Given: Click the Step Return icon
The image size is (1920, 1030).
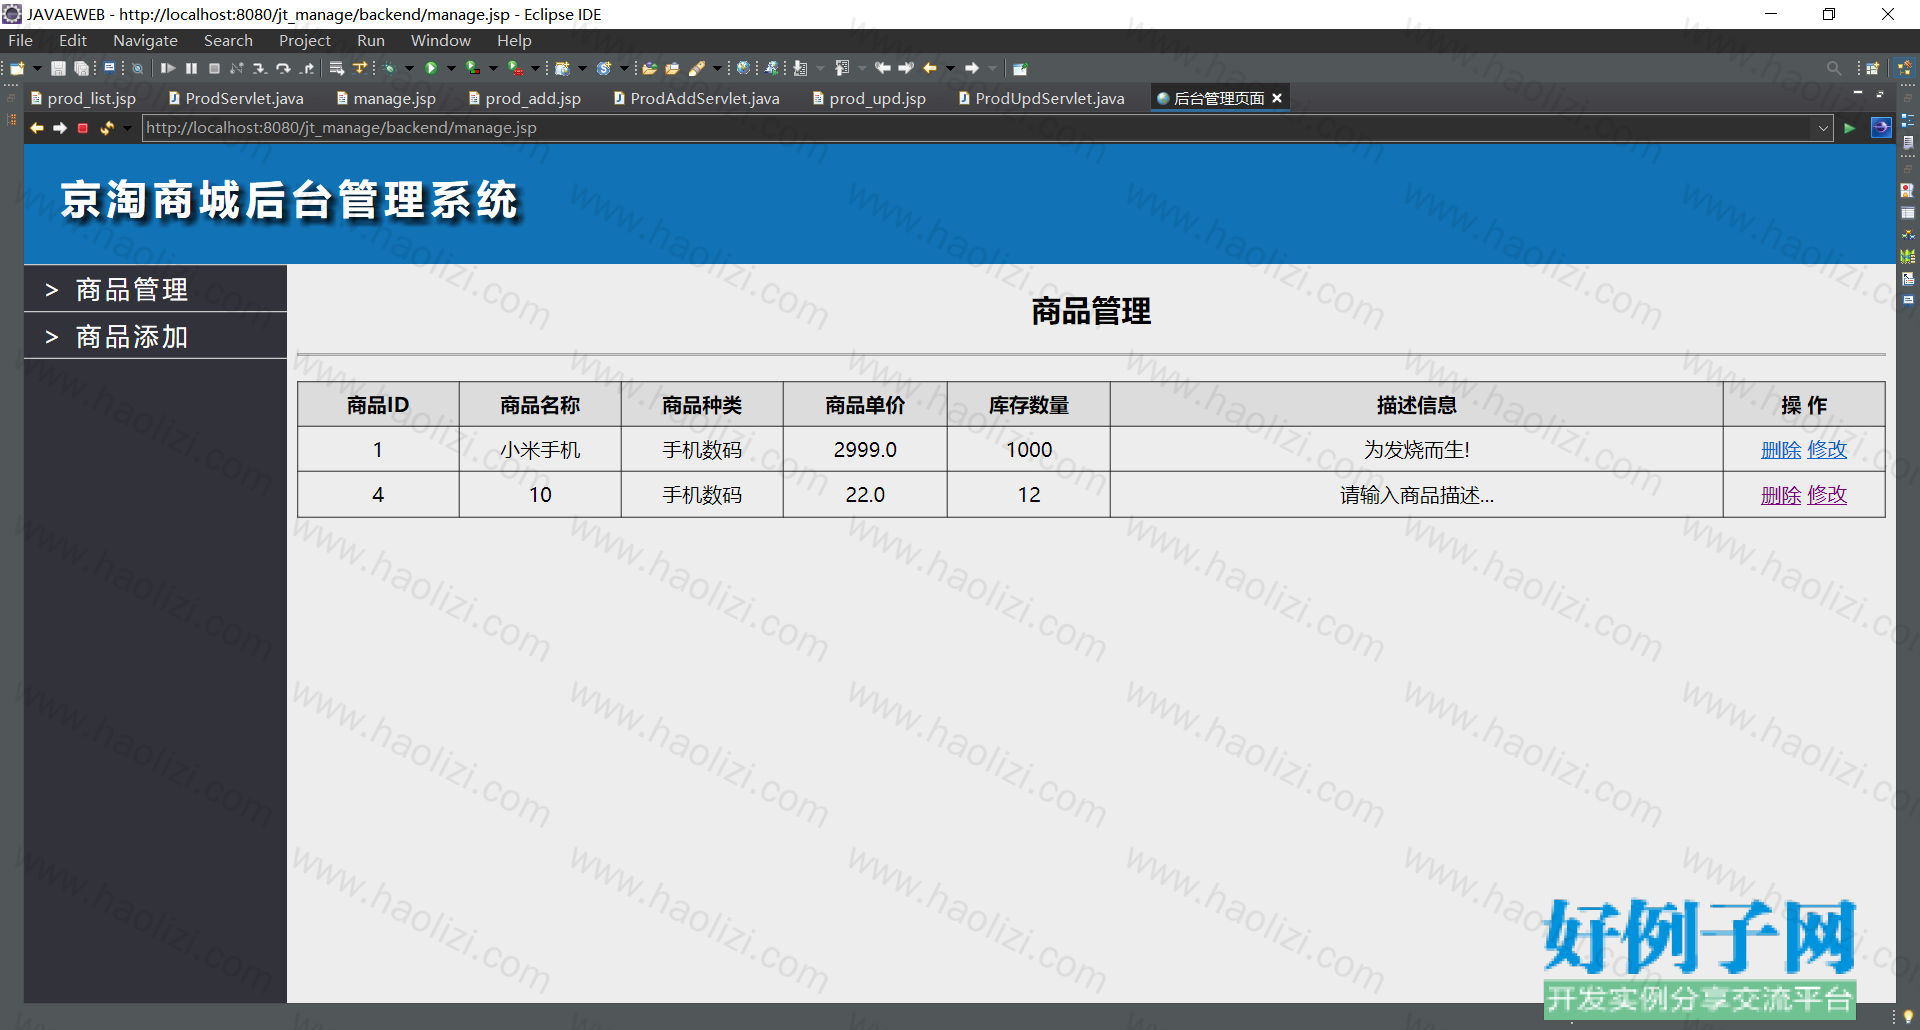Looking at the screenshot, I should [307, 68].
